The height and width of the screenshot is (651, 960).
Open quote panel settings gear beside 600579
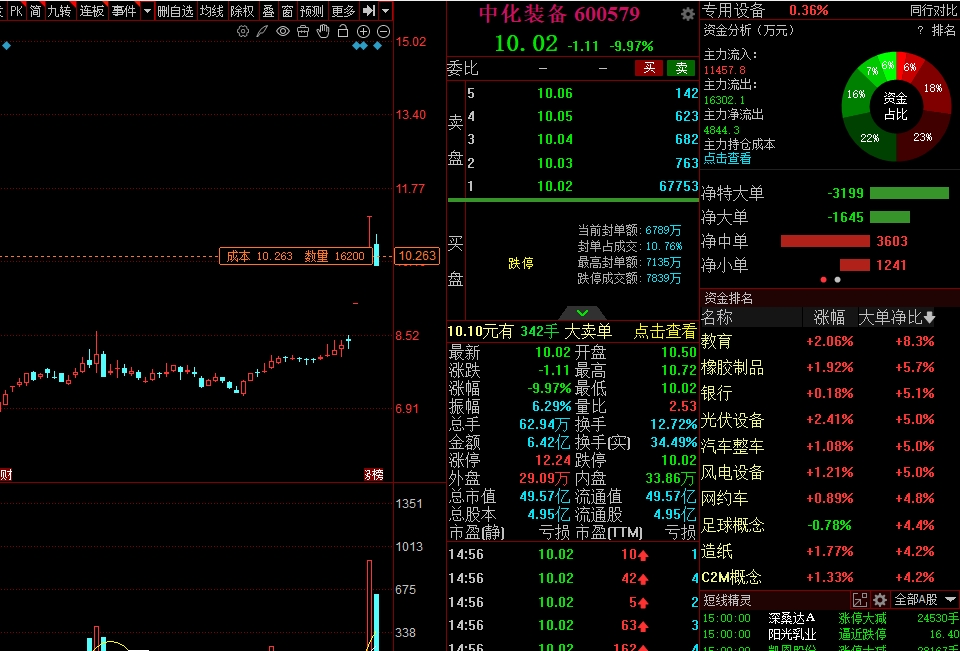[688, 13]
